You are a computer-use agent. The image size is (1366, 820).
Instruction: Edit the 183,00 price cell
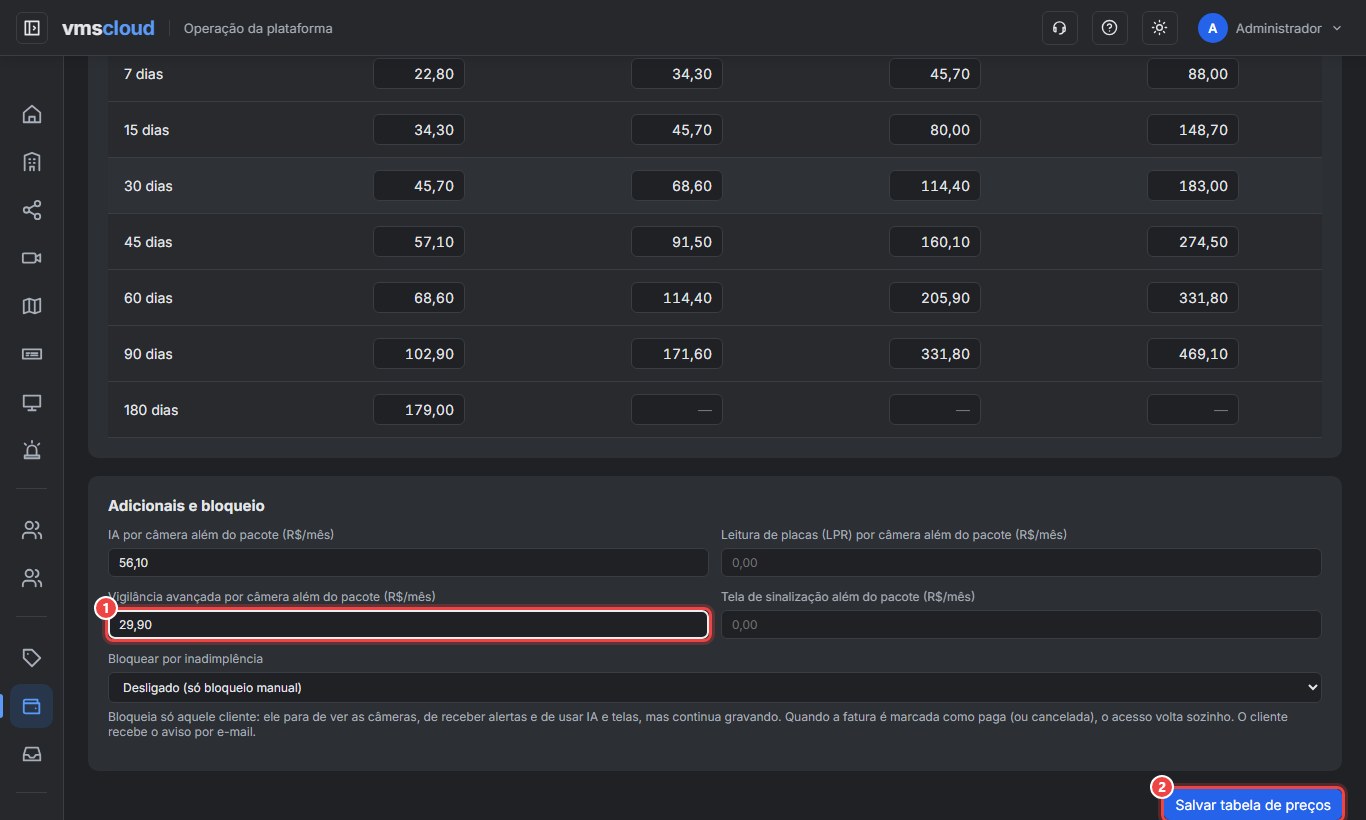1192,186
